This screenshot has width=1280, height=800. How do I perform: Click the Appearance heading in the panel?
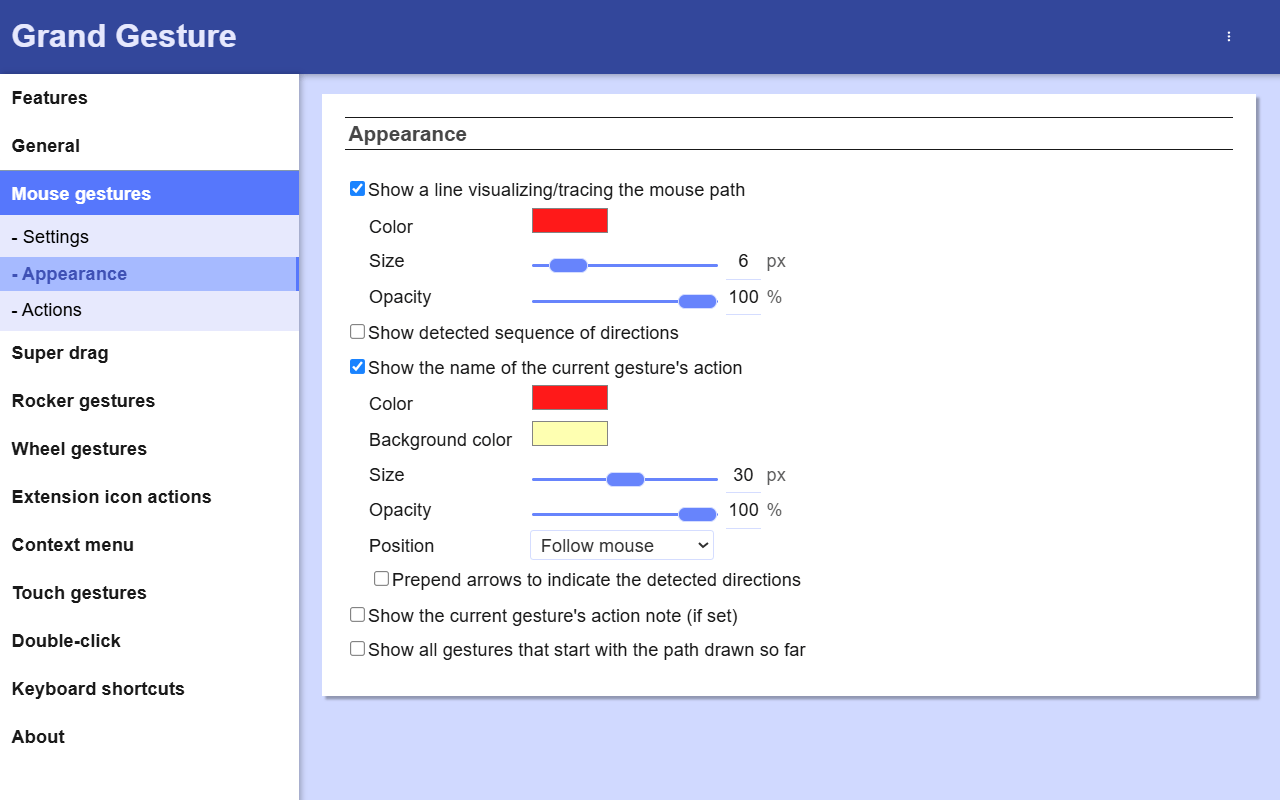407,134
